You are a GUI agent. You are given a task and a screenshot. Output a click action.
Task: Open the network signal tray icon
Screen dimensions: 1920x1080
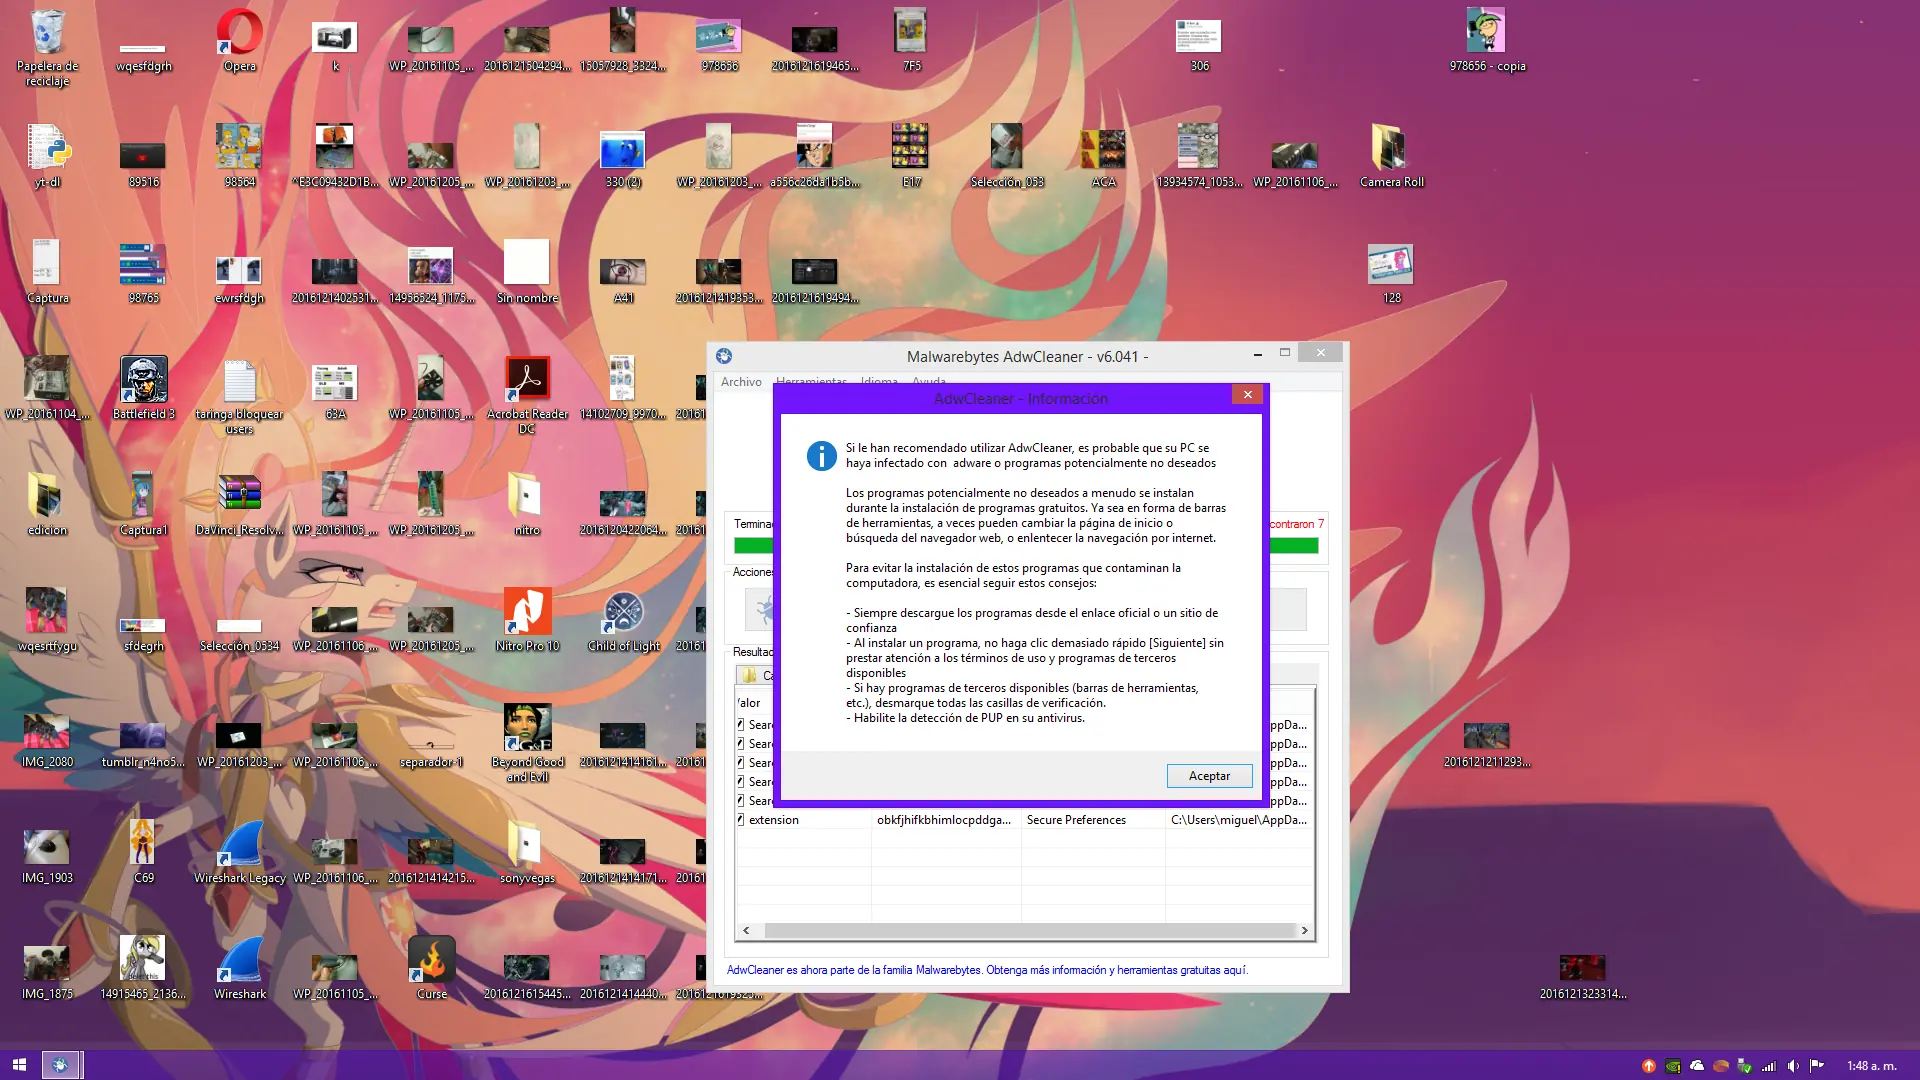pyautogui.click(x=1769, y=1066)
